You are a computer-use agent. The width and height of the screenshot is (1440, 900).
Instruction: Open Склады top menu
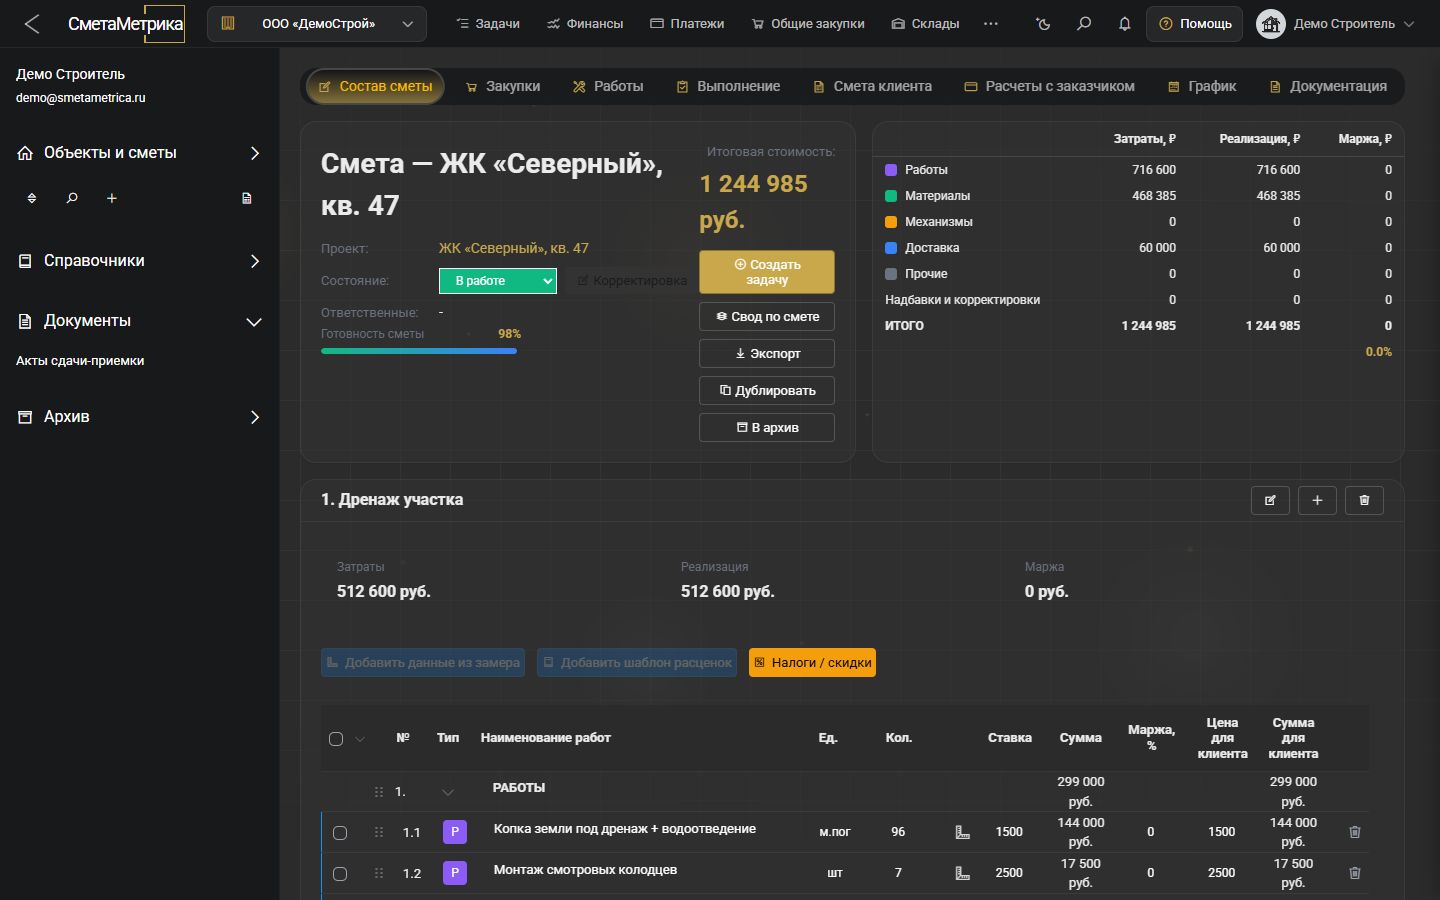[925, 24]
